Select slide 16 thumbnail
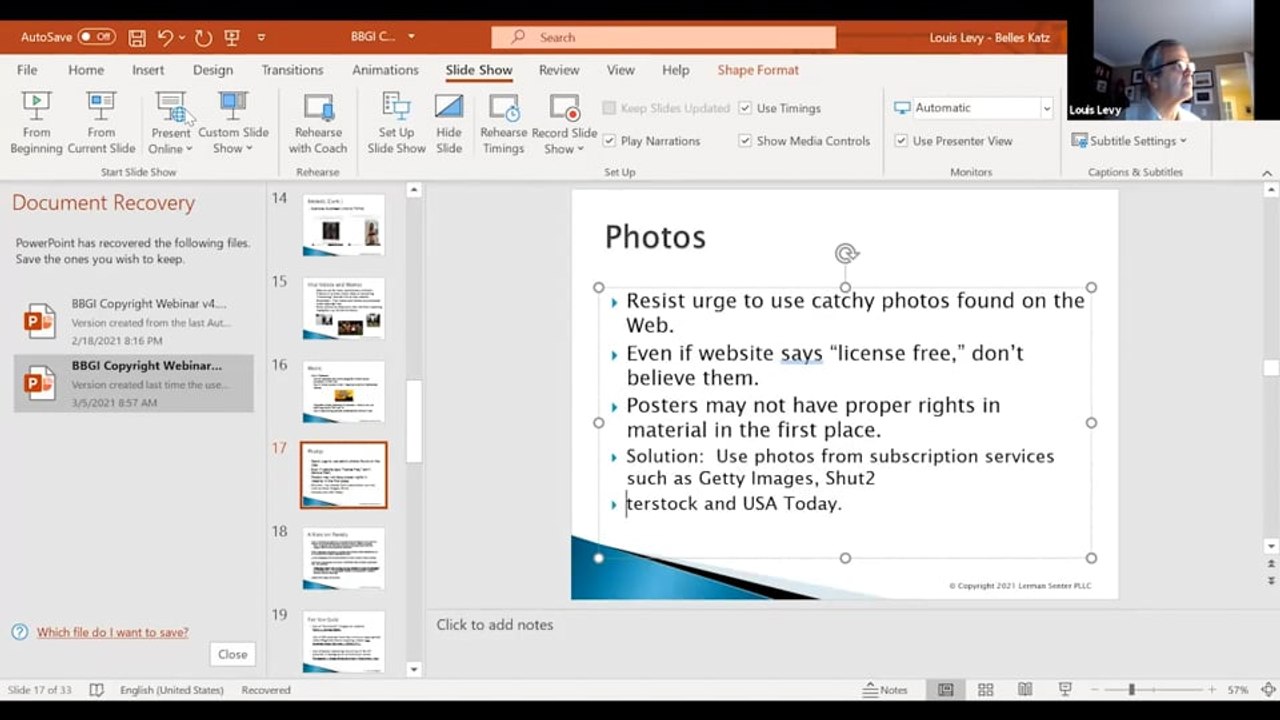1280x720 pixels. [x=343, y=391]
